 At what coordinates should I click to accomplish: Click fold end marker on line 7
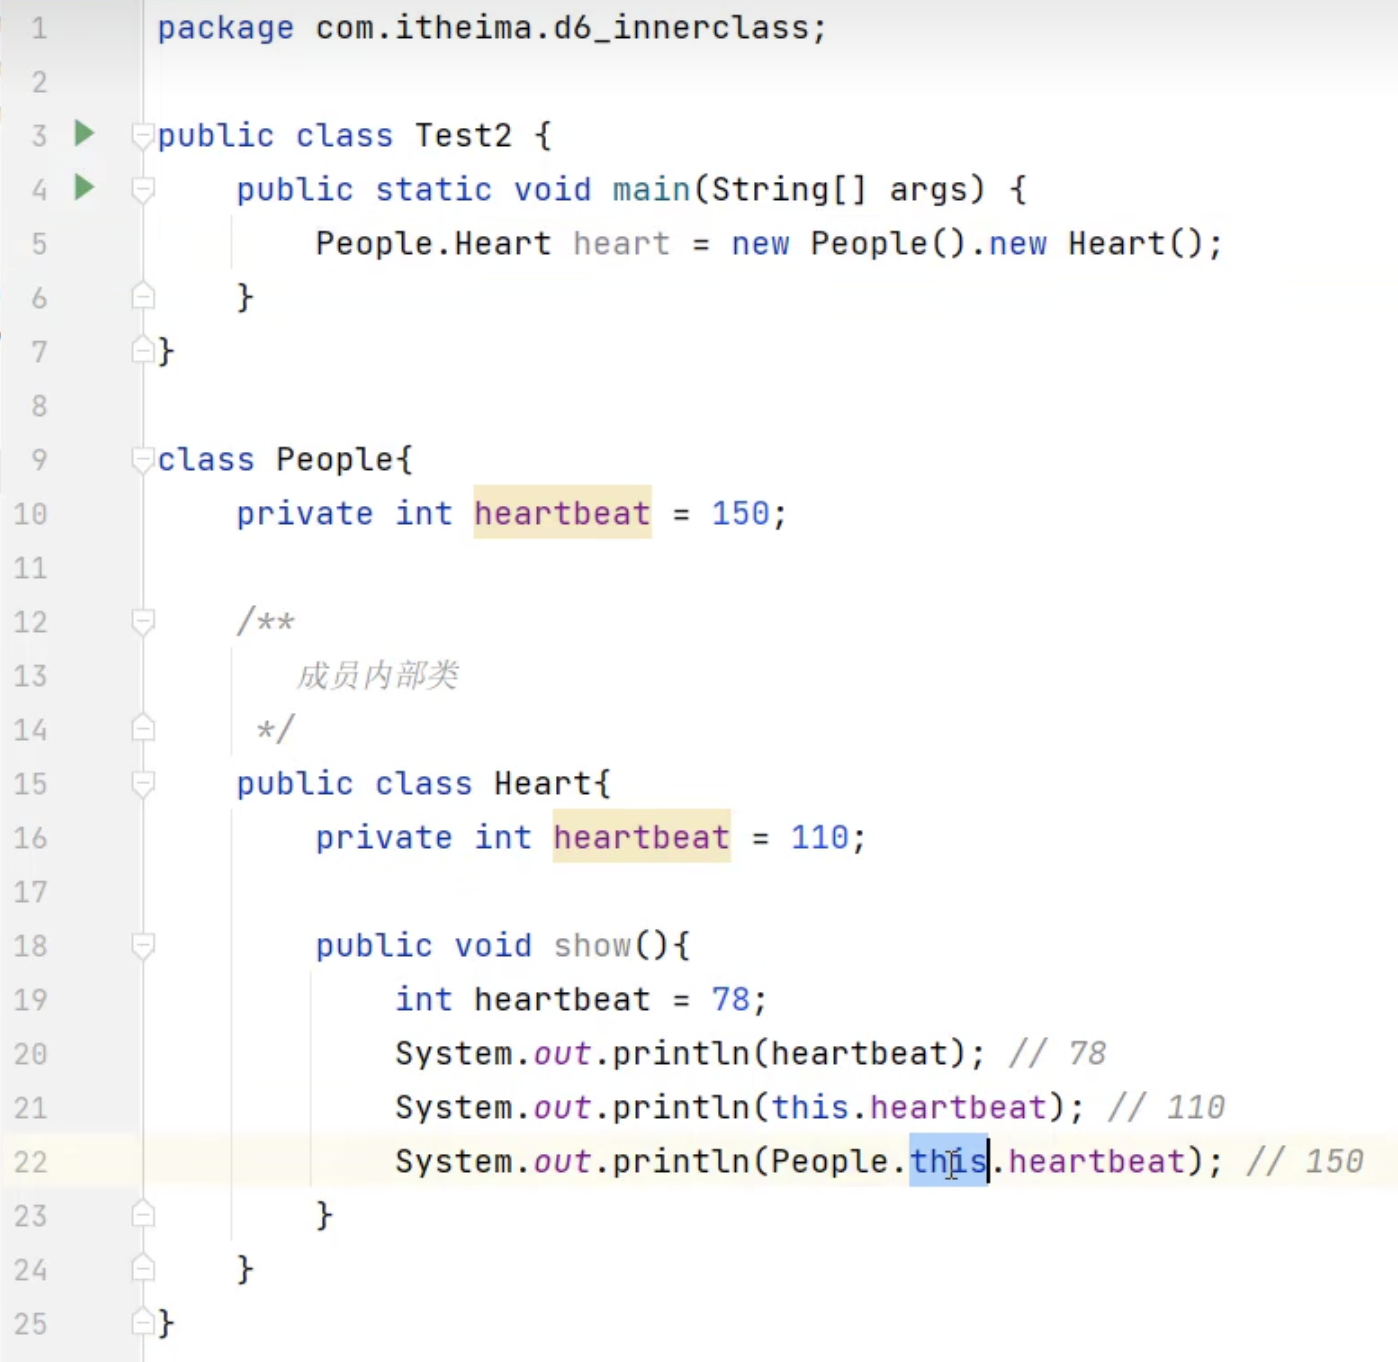pyautogui.click(x=143, y=351)
